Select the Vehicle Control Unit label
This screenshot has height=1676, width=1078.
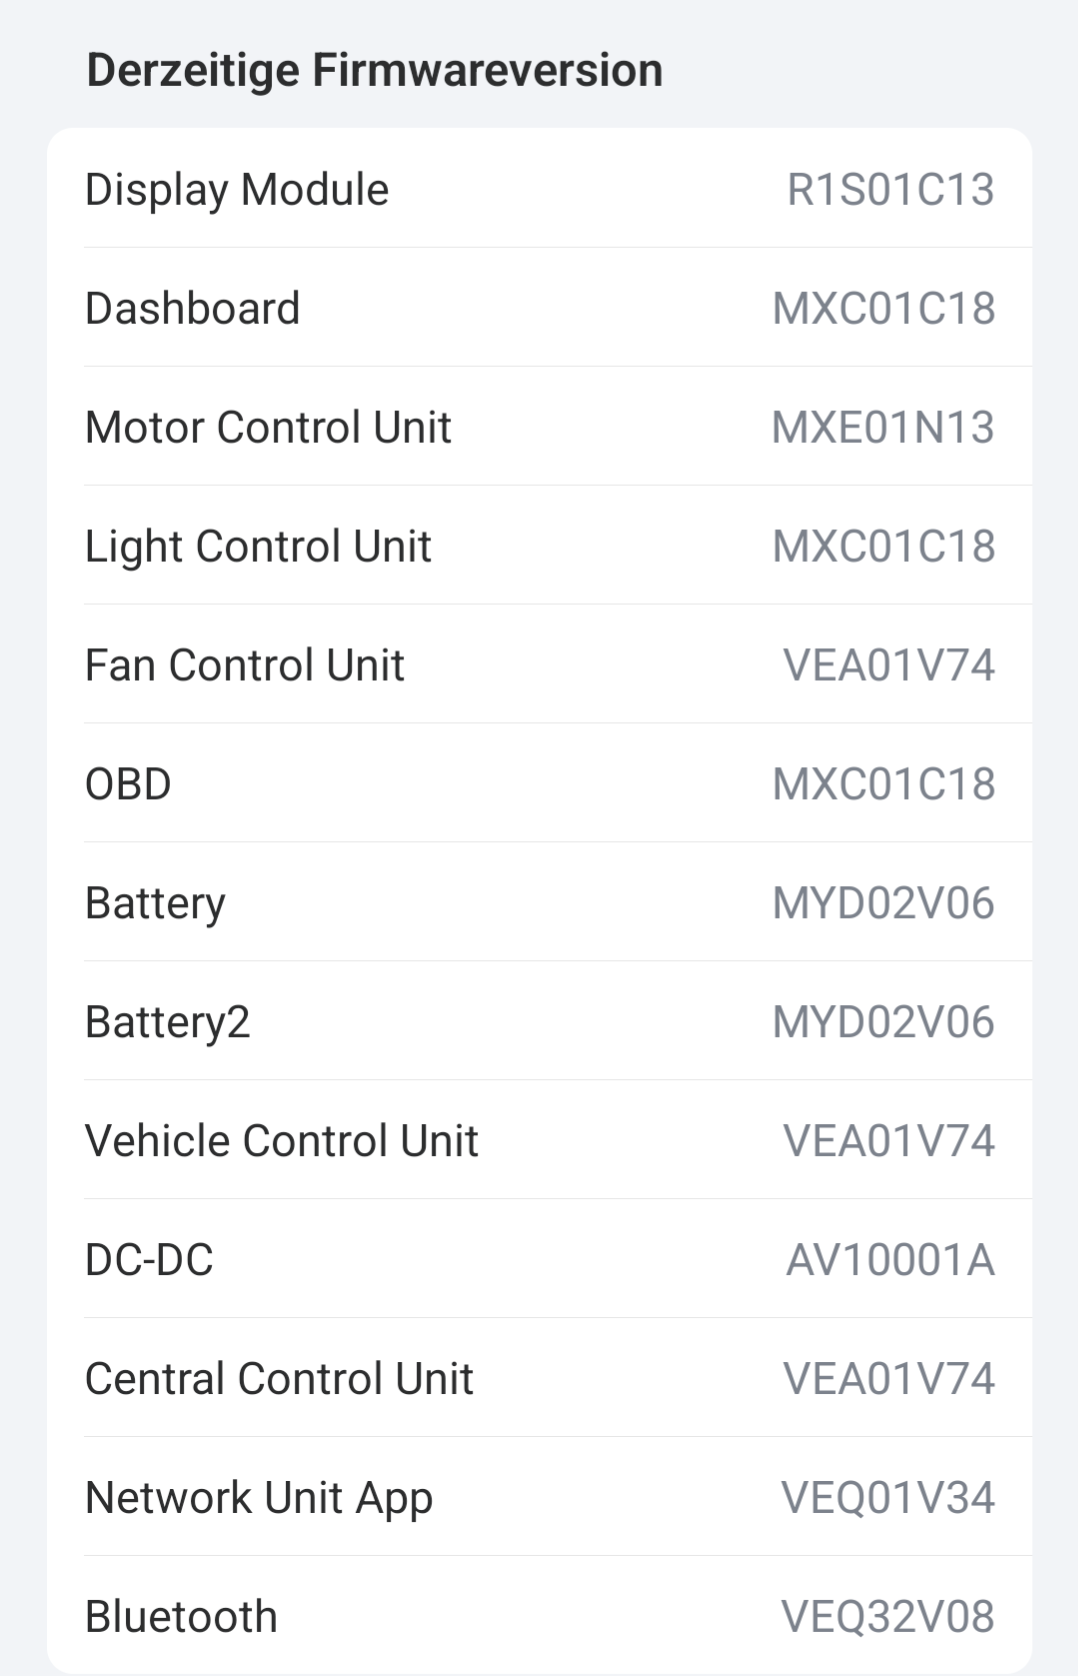pos(281,1141)
